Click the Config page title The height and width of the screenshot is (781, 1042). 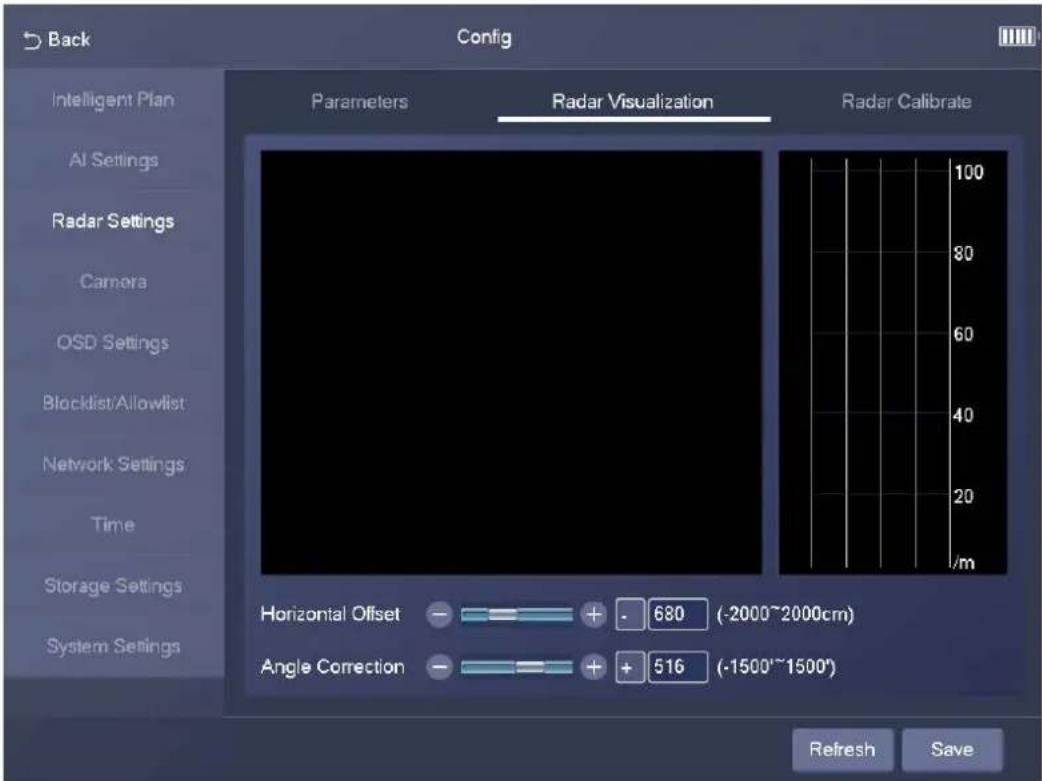coord(484,38)
